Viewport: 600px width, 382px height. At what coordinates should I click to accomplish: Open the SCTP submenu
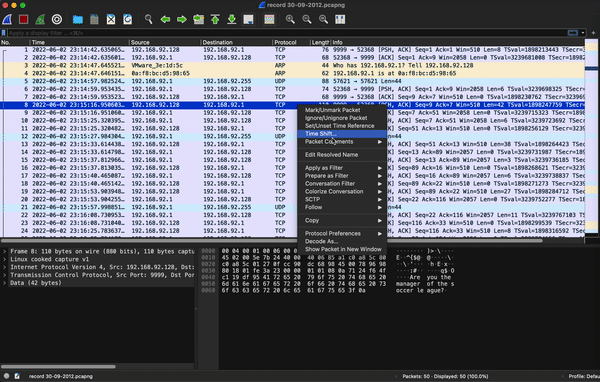[x=342, y=199]
